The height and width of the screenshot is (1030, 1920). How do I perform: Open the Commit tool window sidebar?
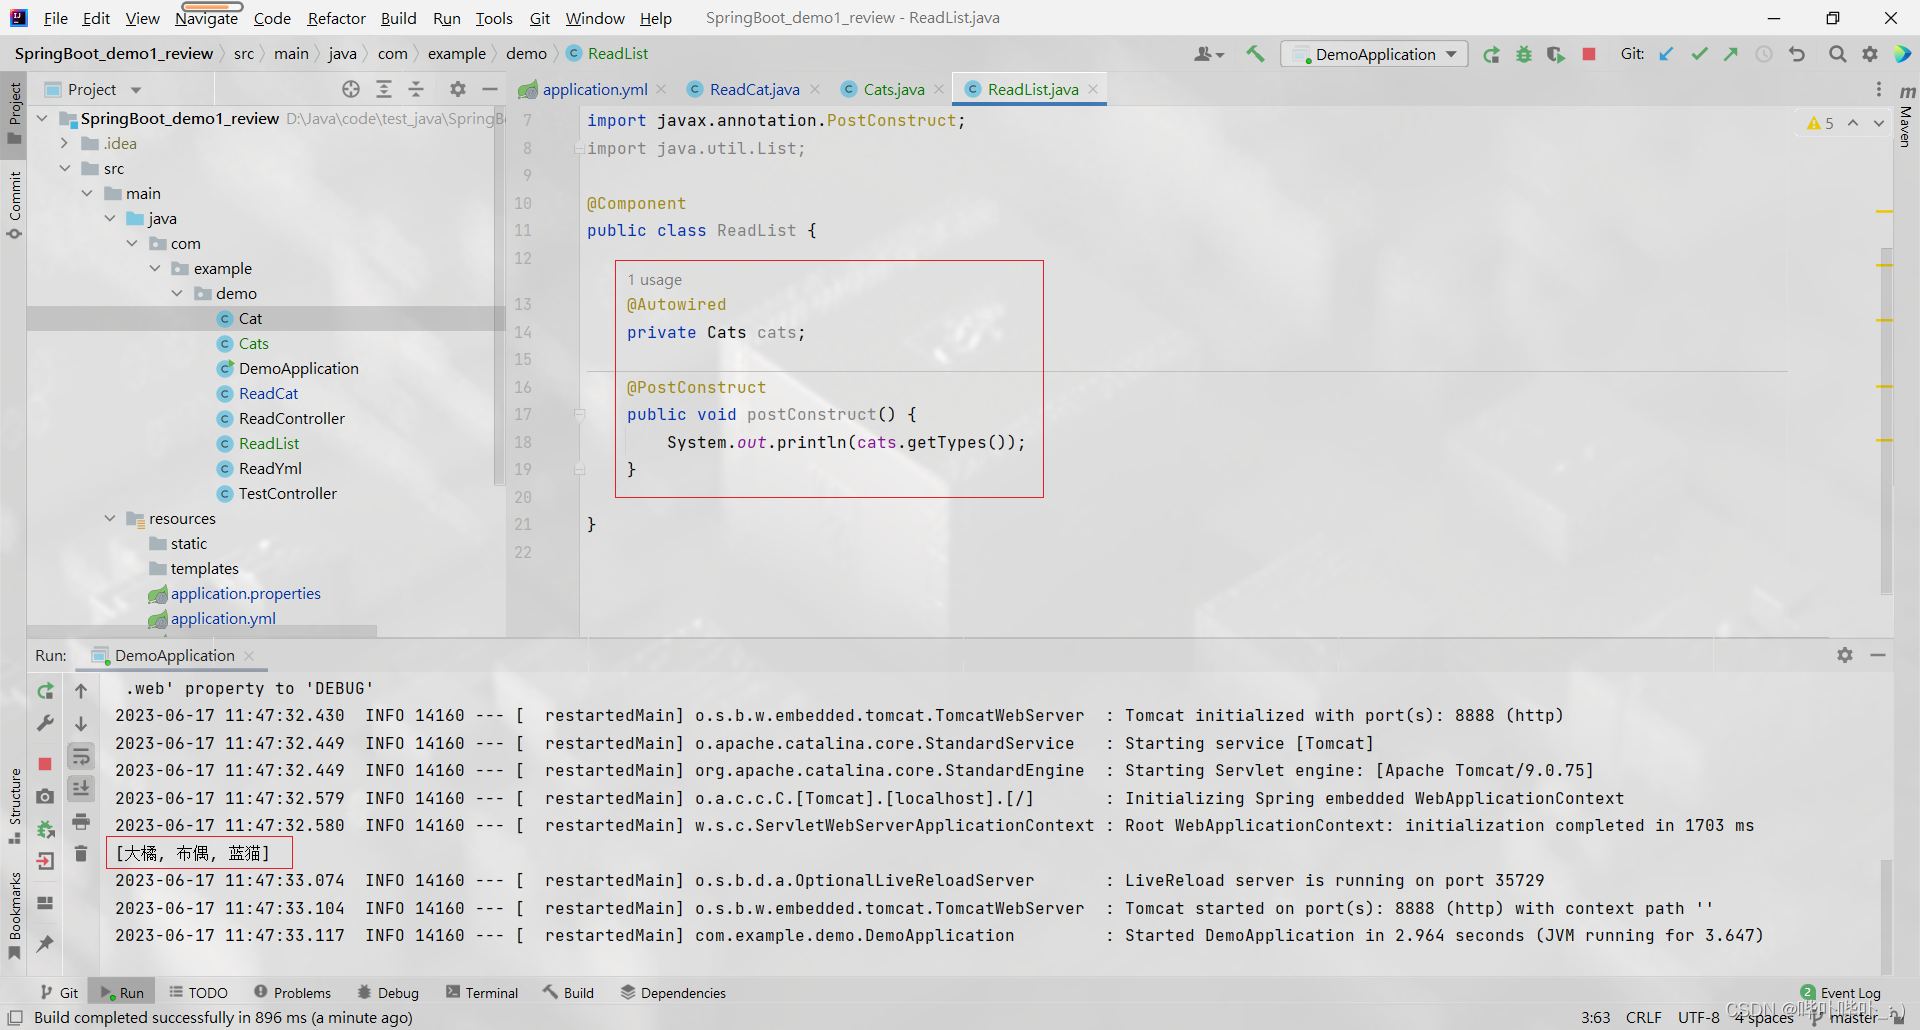click(14, 204)
